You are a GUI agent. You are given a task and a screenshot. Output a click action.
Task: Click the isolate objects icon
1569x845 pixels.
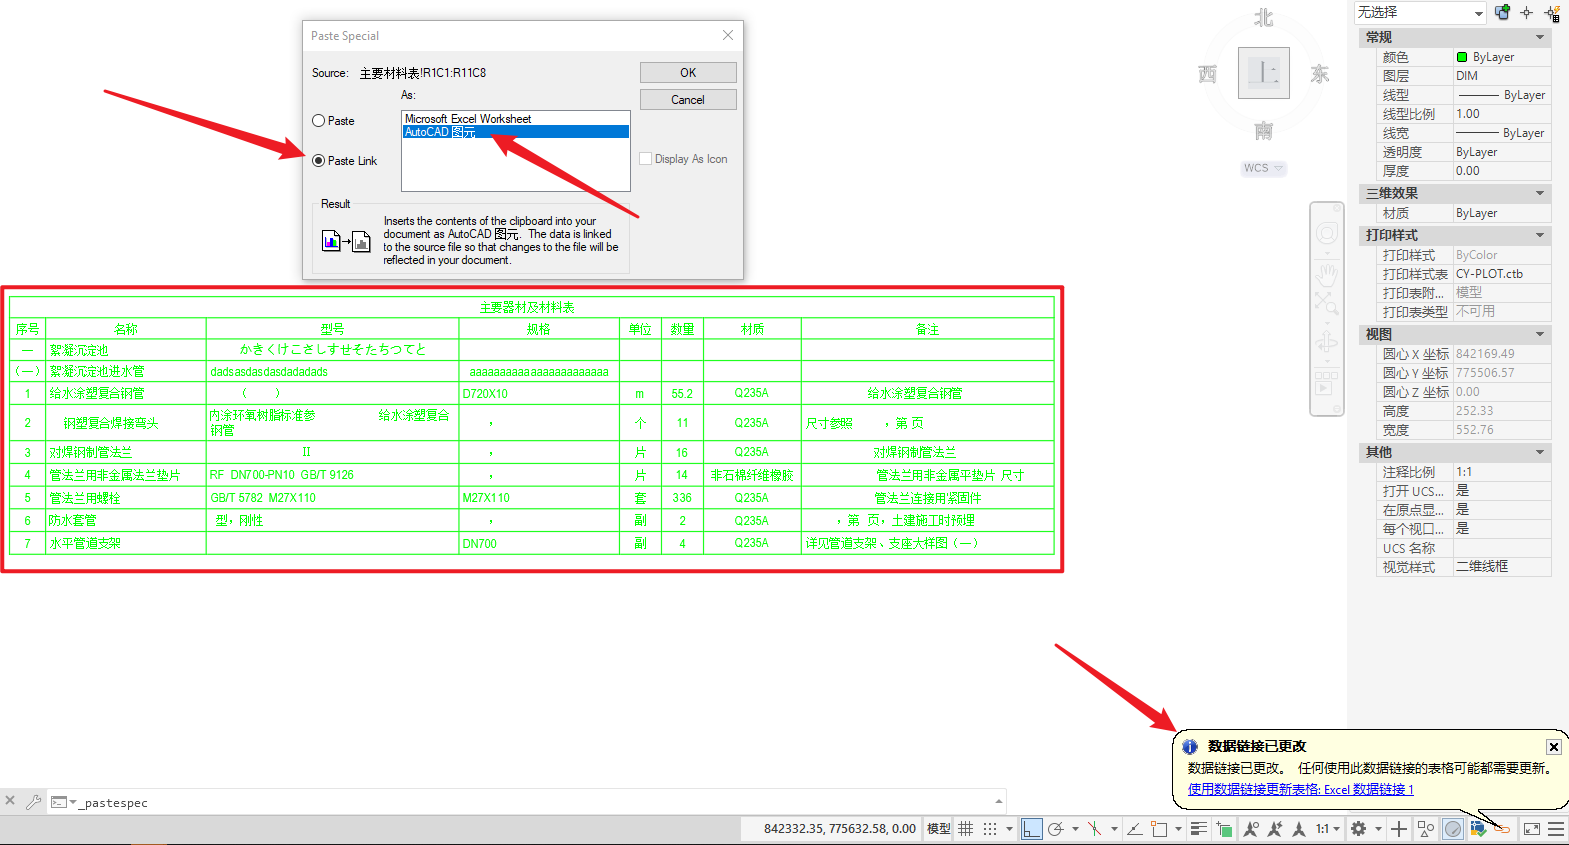[x=1426, y=829]
